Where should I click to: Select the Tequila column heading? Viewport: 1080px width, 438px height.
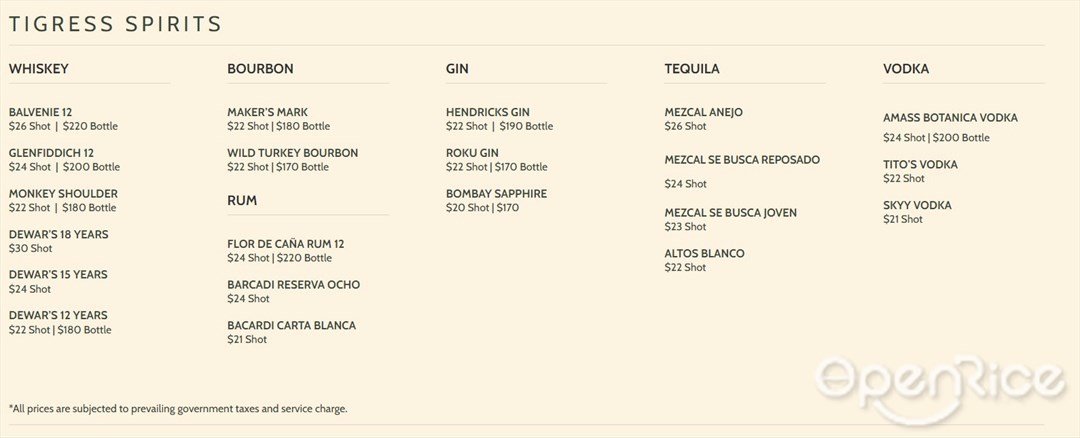[692, 69]
